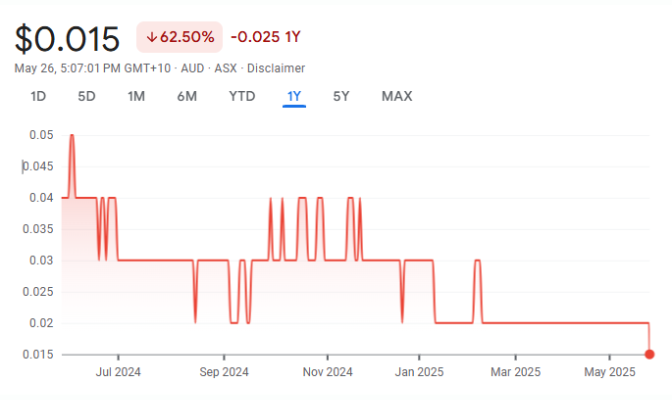Select the 1D time range tab
Screen dimensions: 672x400
(x=38, y=96)
